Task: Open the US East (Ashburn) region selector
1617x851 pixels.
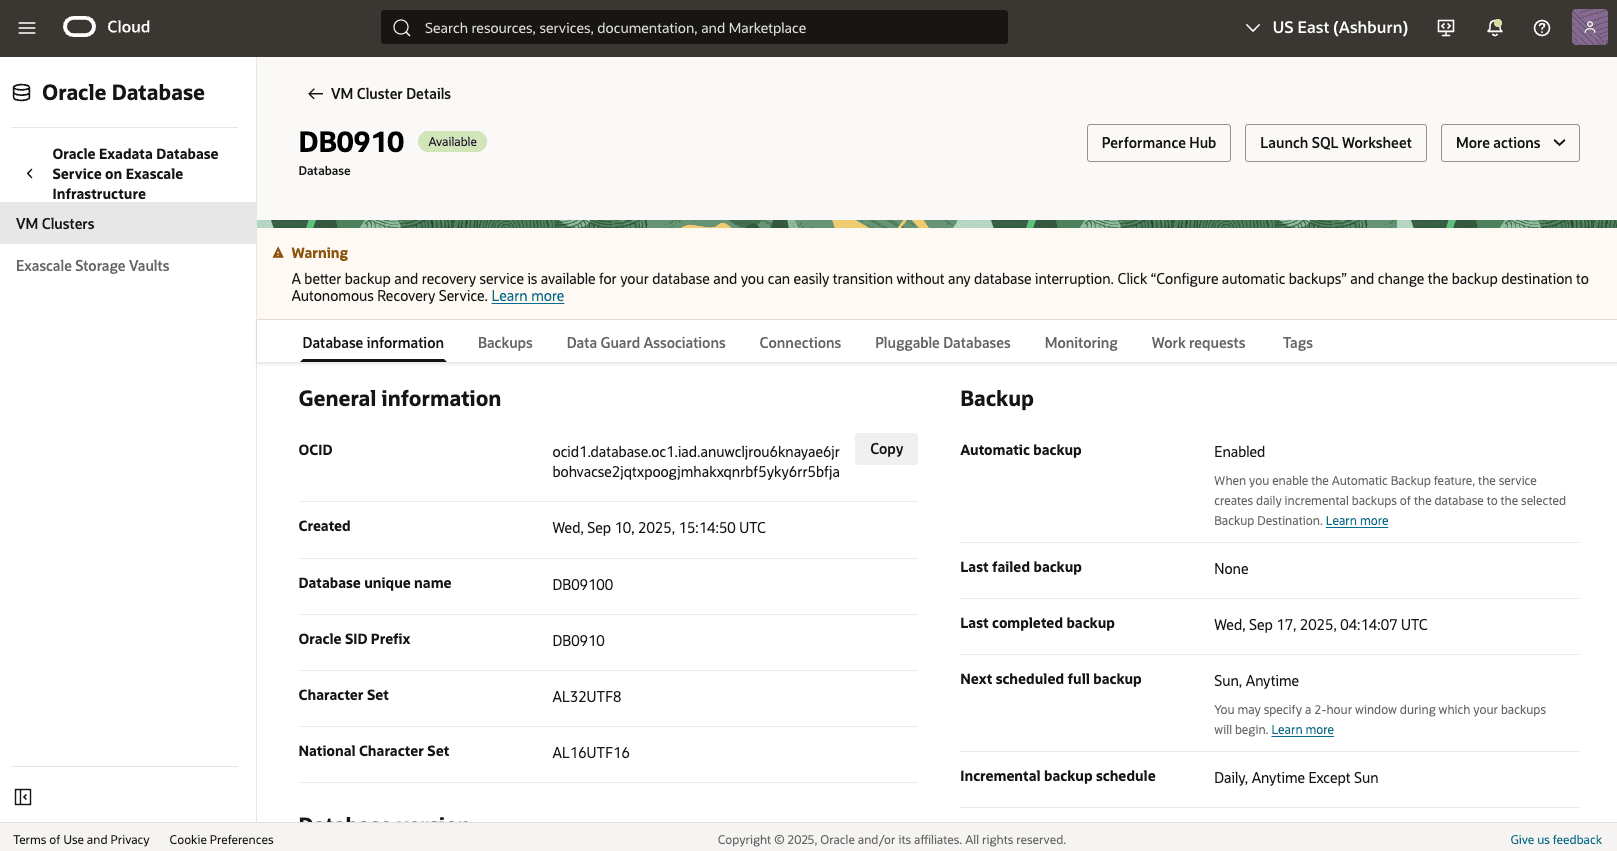Action: [1326, 28]
